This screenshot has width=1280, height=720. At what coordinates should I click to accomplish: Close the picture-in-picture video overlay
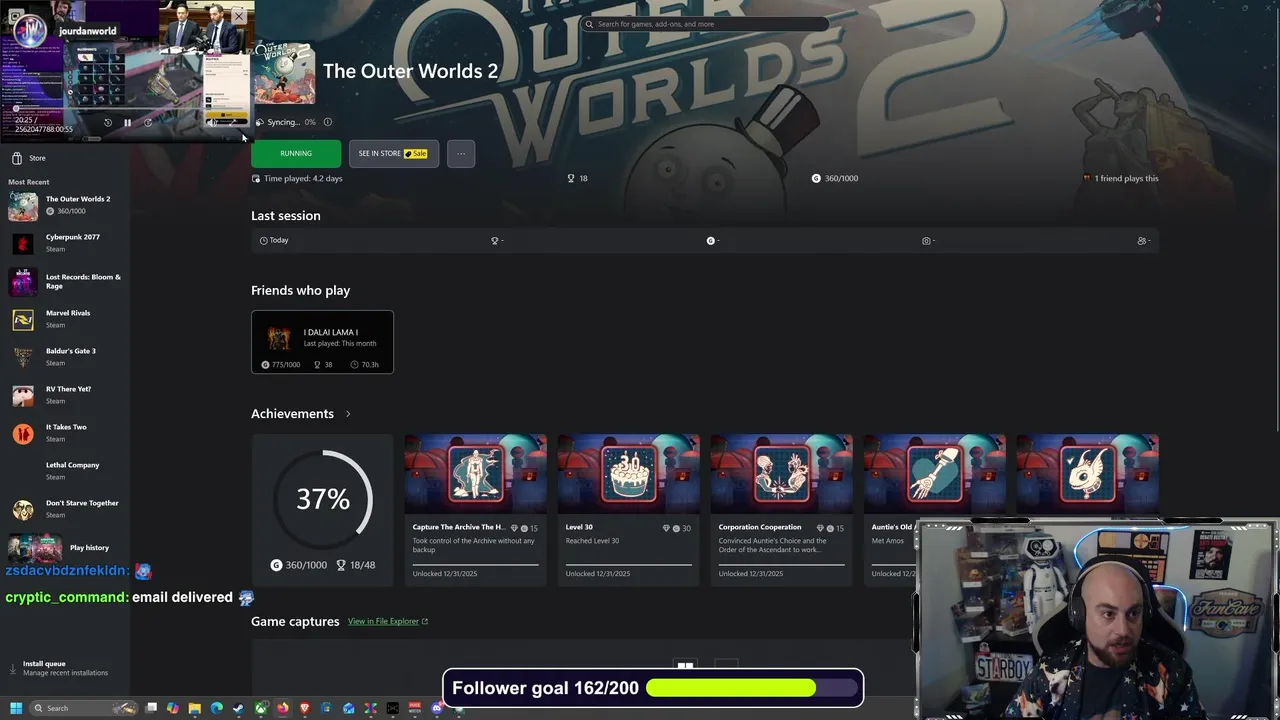click(x=239, y=16)
